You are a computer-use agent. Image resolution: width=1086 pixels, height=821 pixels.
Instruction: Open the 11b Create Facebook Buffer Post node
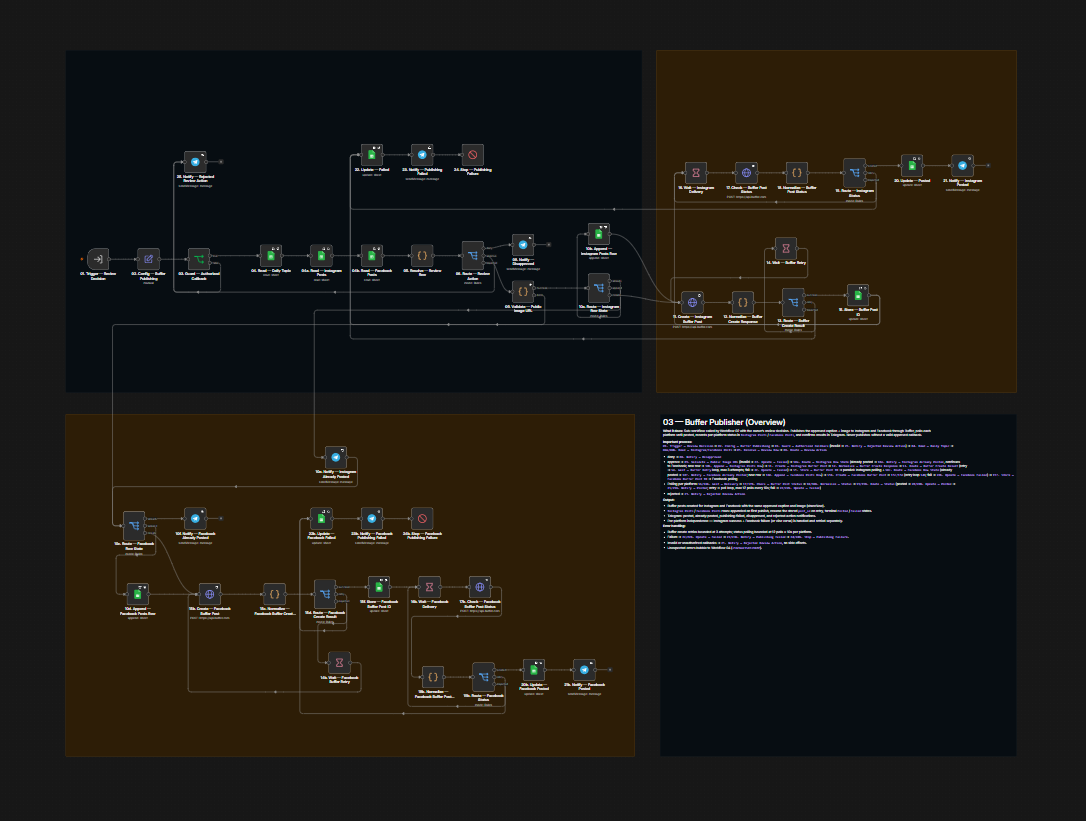[209, 594]
